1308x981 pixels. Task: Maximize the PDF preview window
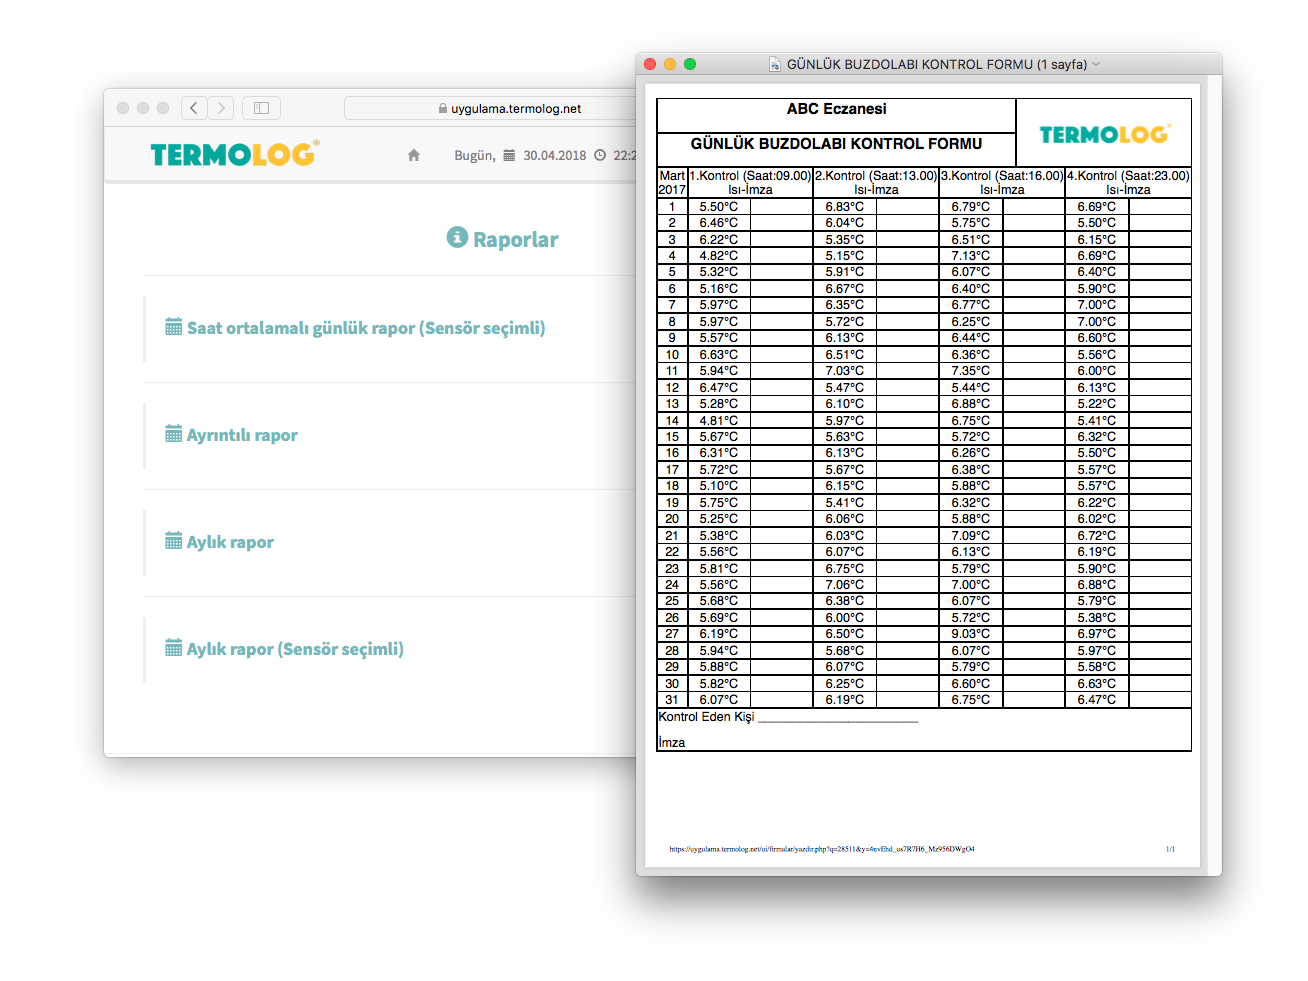(x=690, y=64)
